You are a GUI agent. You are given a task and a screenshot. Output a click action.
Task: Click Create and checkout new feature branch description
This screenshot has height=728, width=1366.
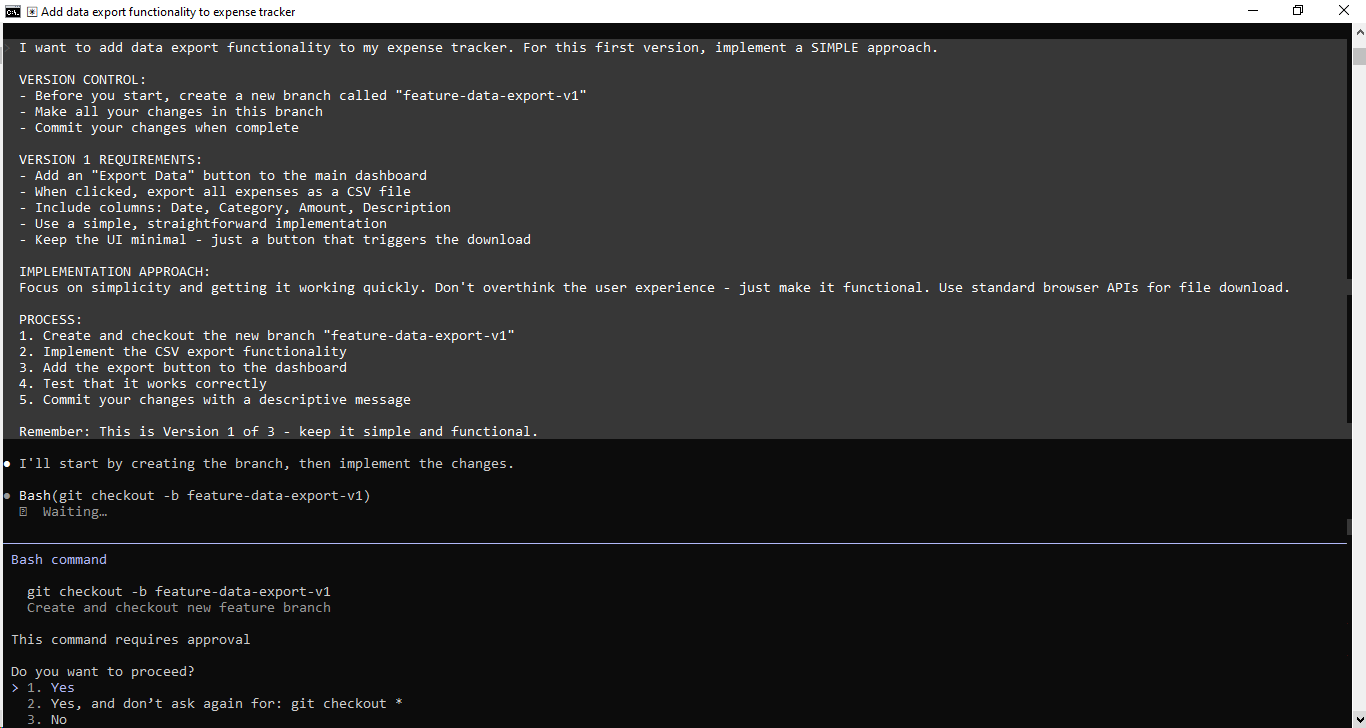point(179,608)
